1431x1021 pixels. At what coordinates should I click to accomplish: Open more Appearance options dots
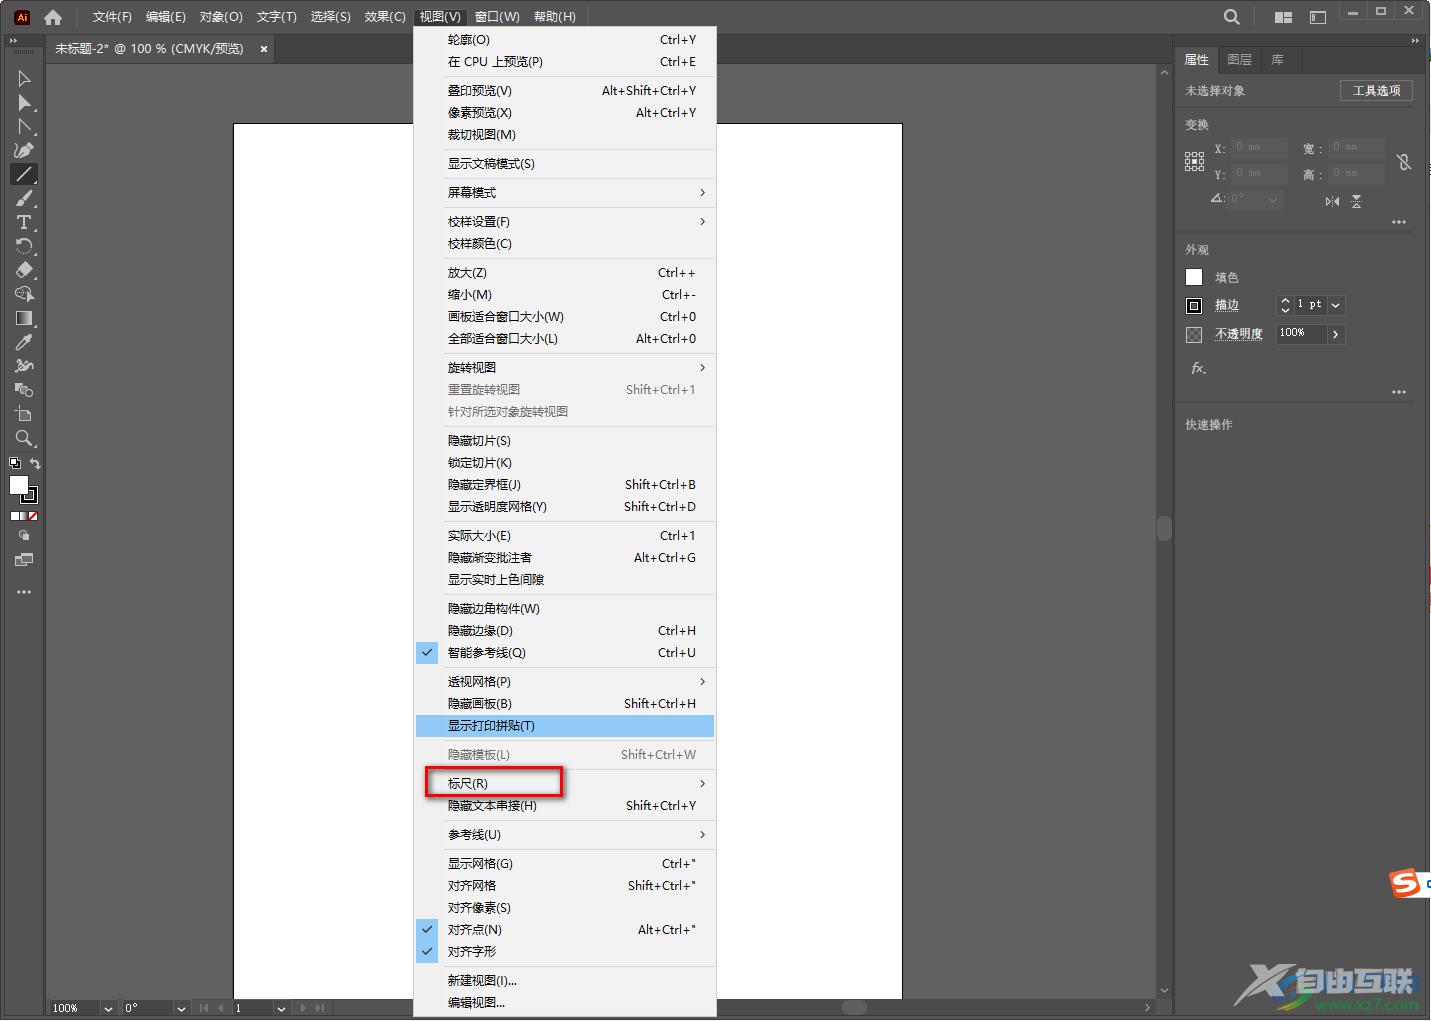tap(1399, 392)
